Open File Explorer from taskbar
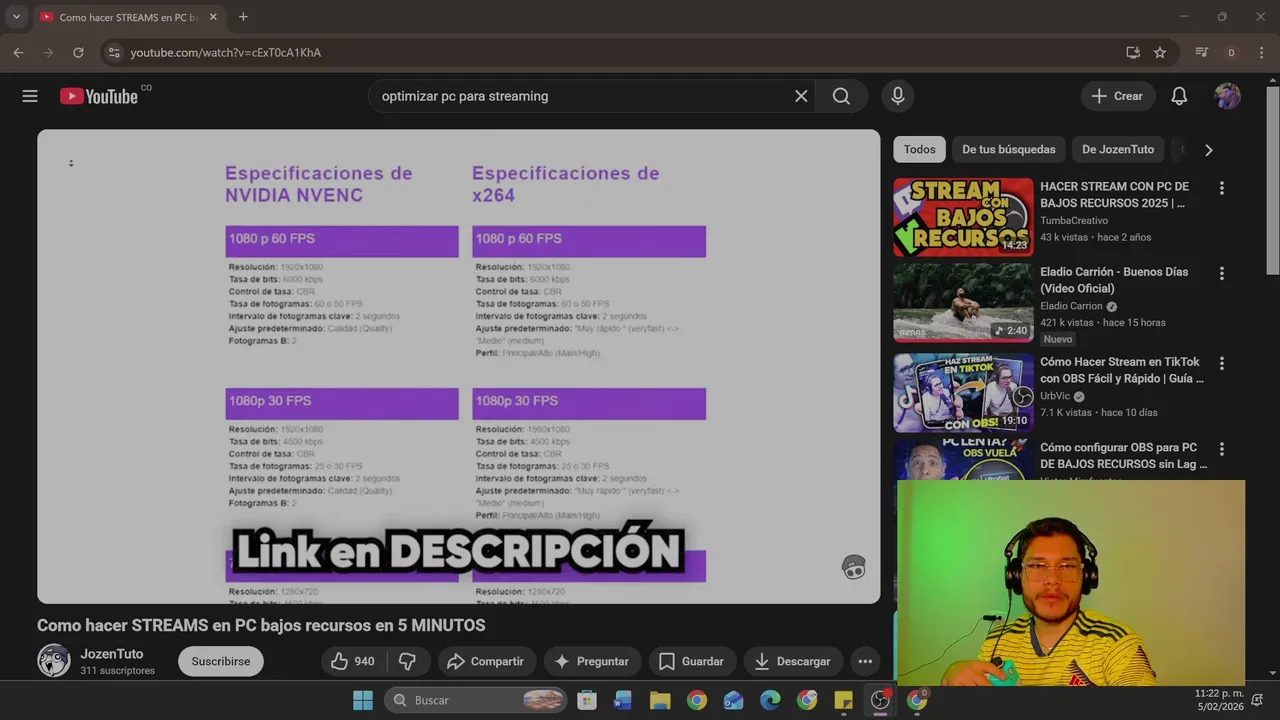 (x=660, y=700)
